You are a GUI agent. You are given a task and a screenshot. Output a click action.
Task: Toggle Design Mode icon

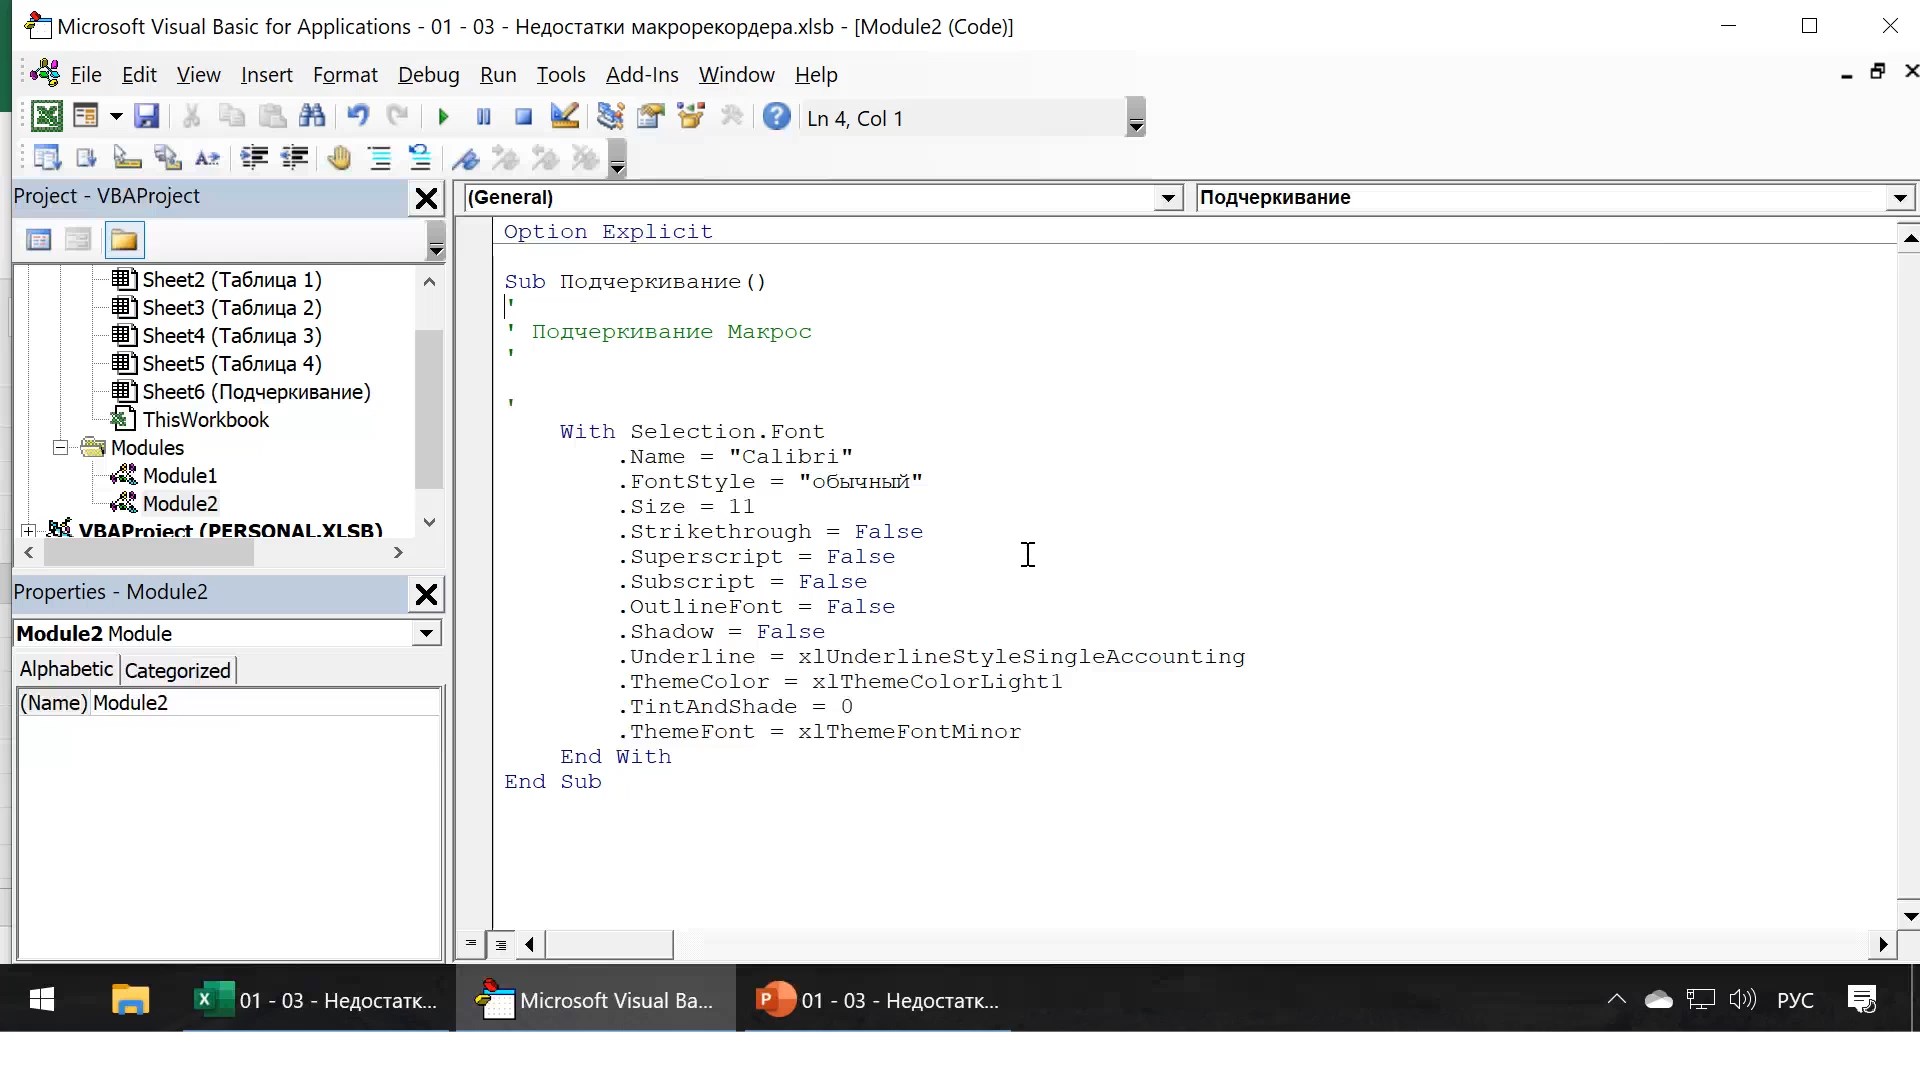tap(564, 117)
